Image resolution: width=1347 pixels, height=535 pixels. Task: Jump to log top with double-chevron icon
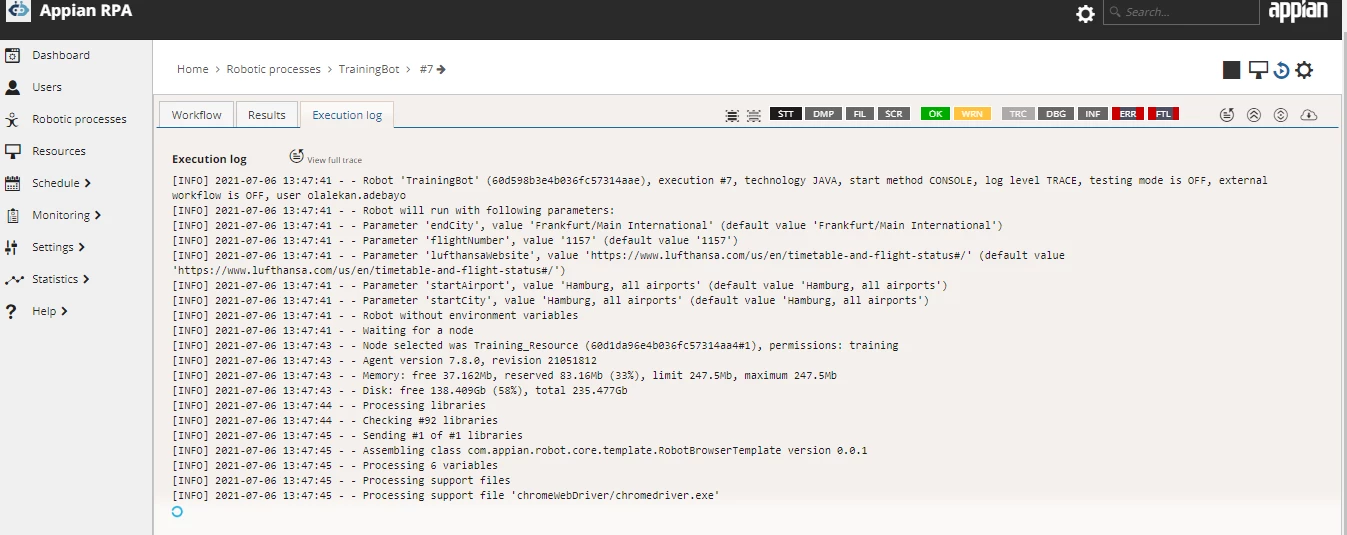pos(1254,115)
